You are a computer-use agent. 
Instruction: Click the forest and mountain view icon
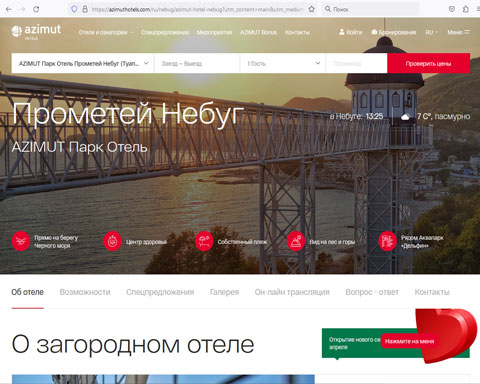[x=296, y=241]
